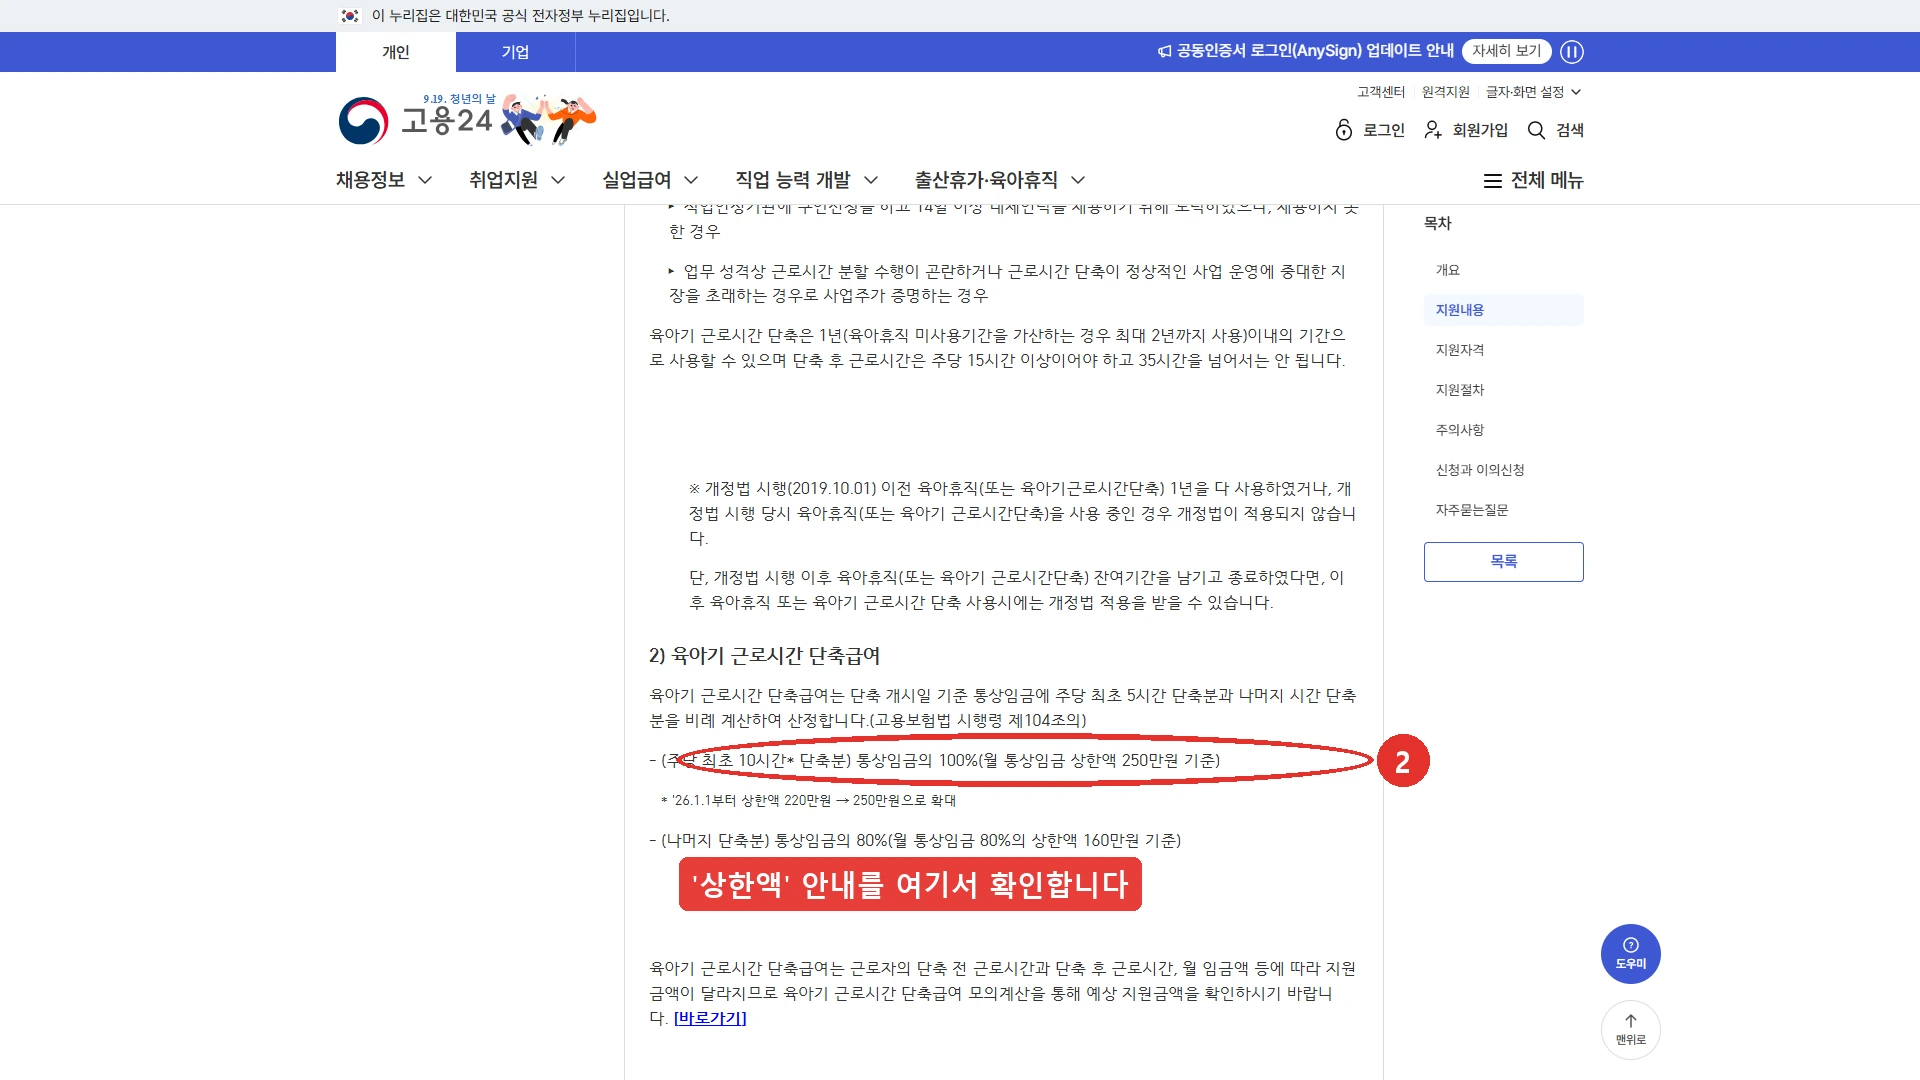Click the 고용24 logo
The width and height of the screenshot is (1920, 1080).
click(415, 121)
